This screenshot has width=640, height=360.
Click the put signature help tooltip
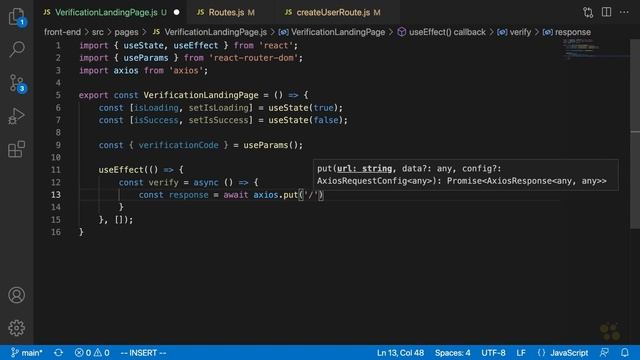coord(466,175)
